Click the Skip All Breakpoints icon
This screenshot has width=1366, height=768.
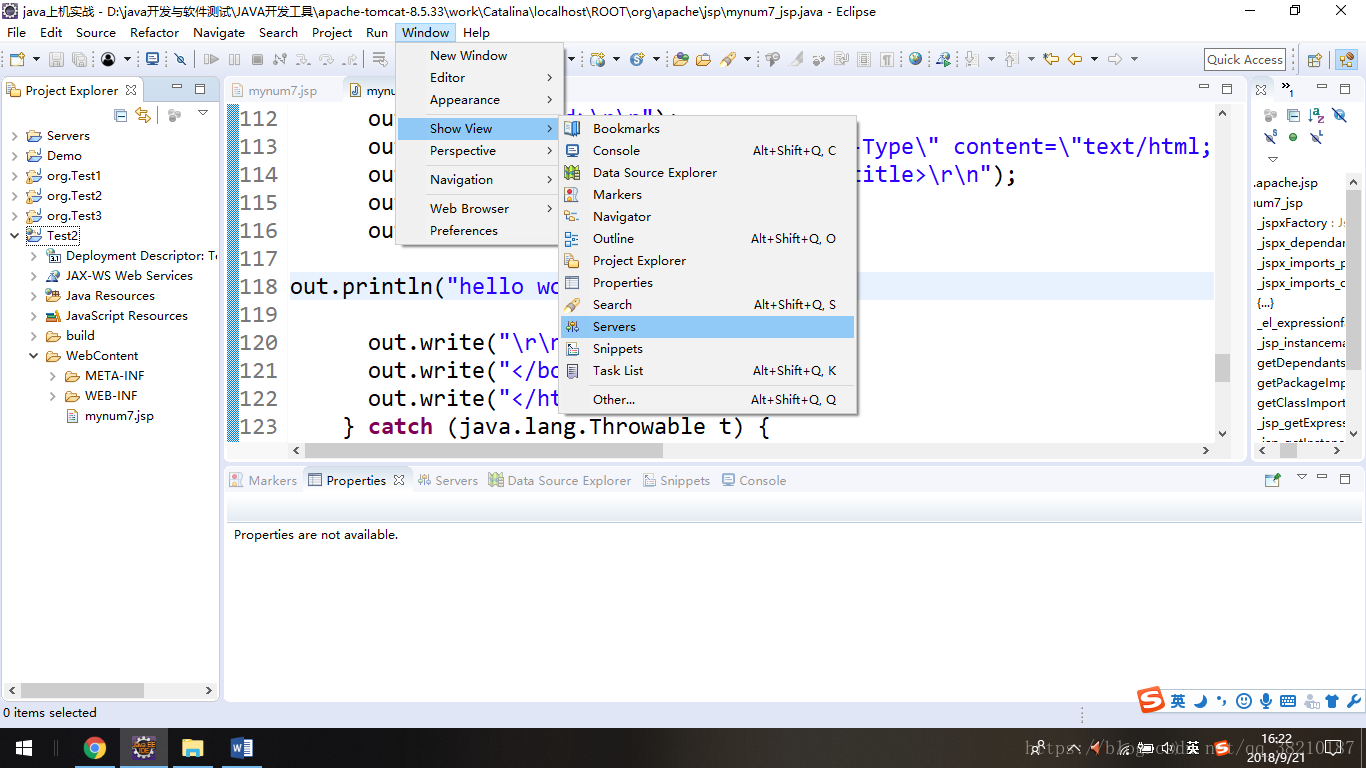[x=180, y=59]
